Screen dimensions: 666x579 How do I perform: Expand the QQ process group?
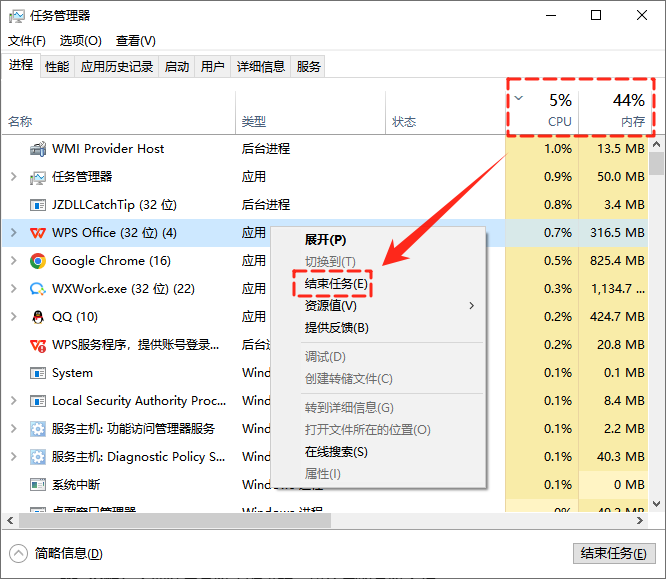point(14,317)
